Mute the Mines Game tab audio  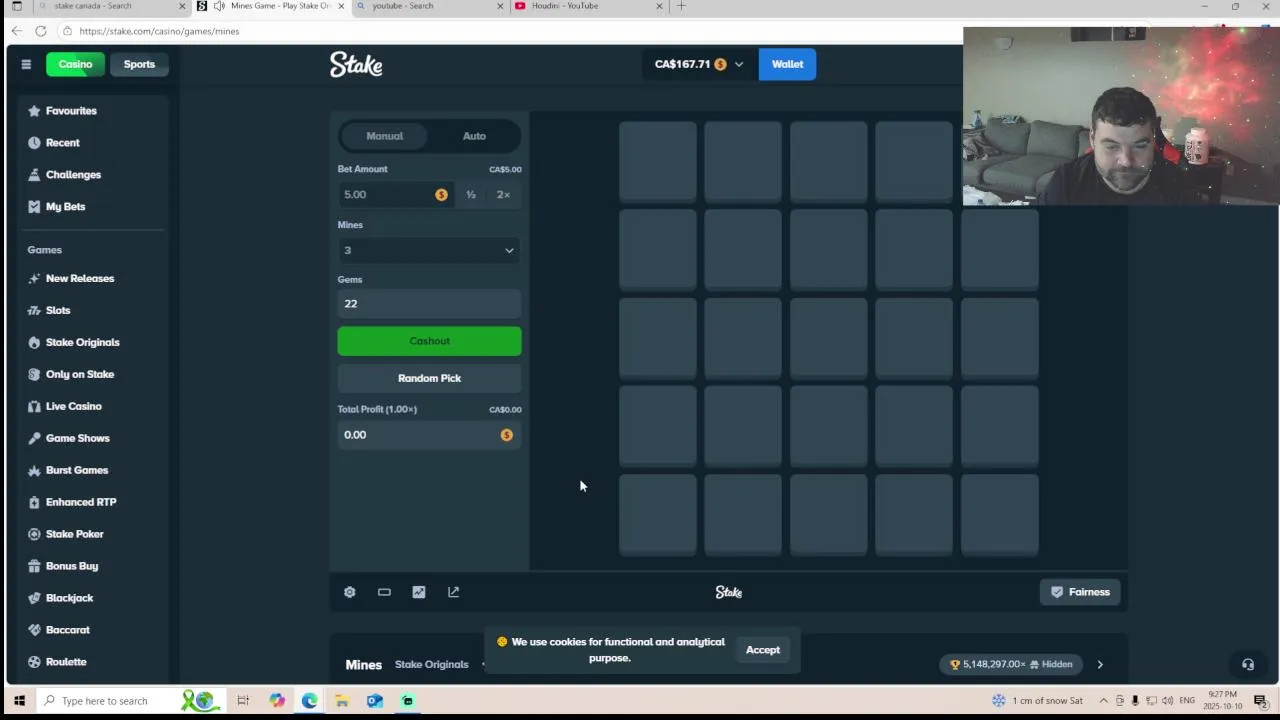[218, 6]
